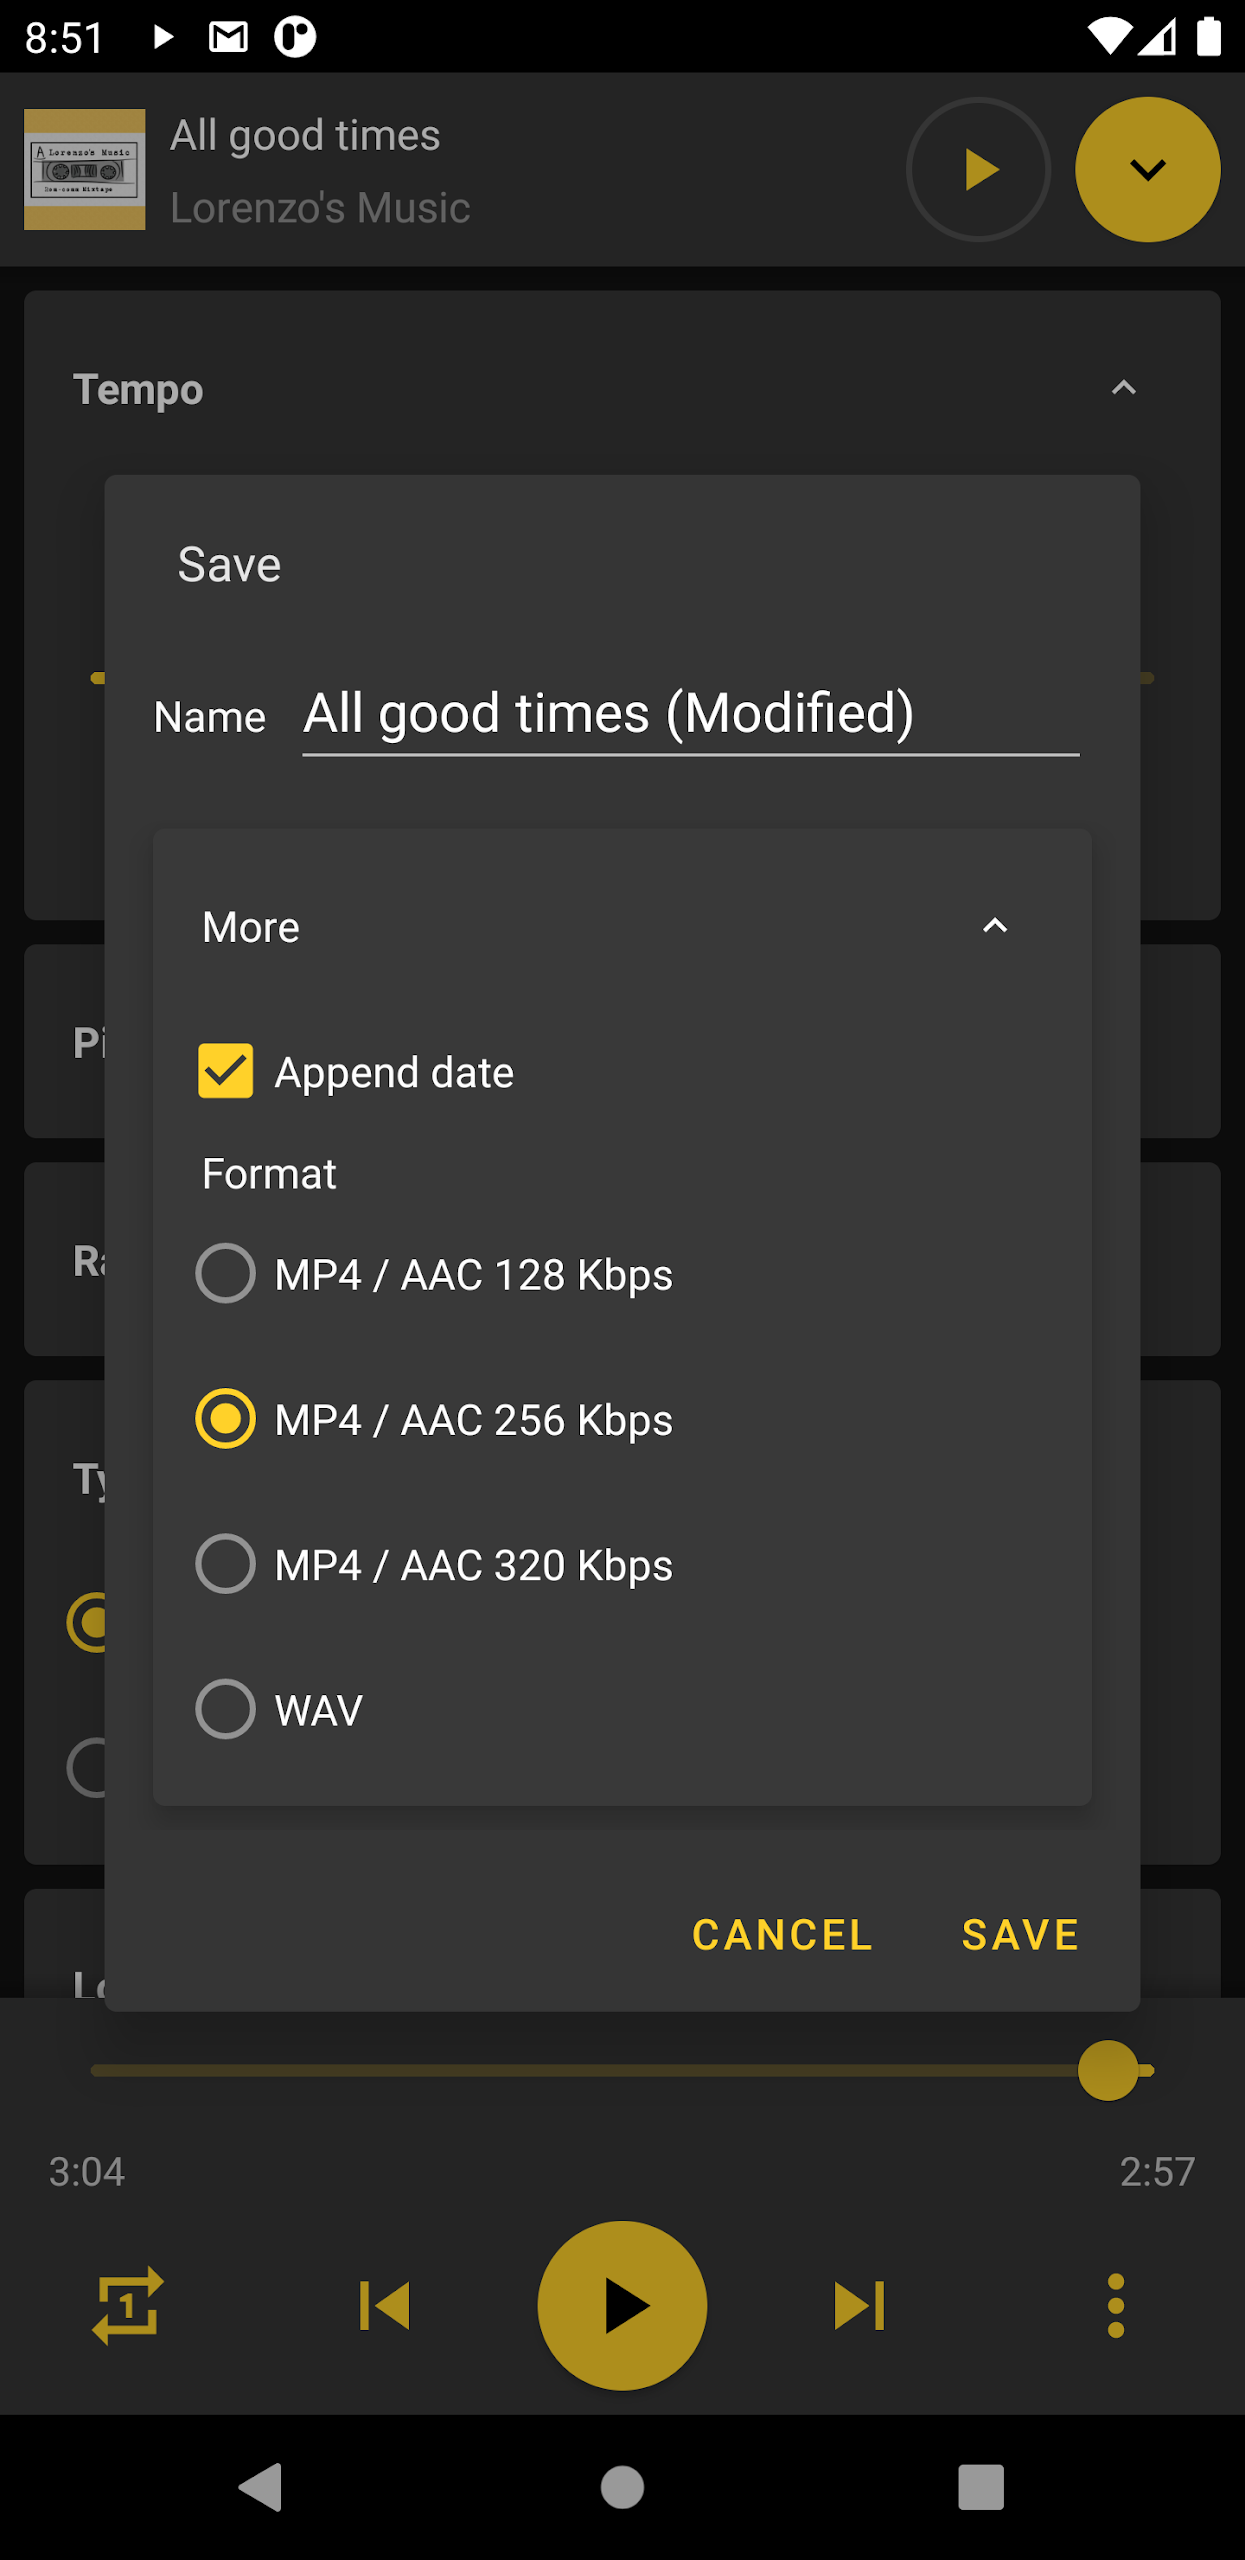
Task: Skip to next track
Action: pos(859,2305)
